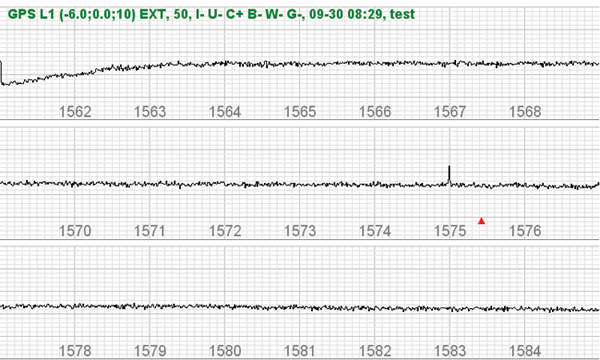
Task: Click the red triangle event marker
Action: pyautogui.click(x=481, y=221)
